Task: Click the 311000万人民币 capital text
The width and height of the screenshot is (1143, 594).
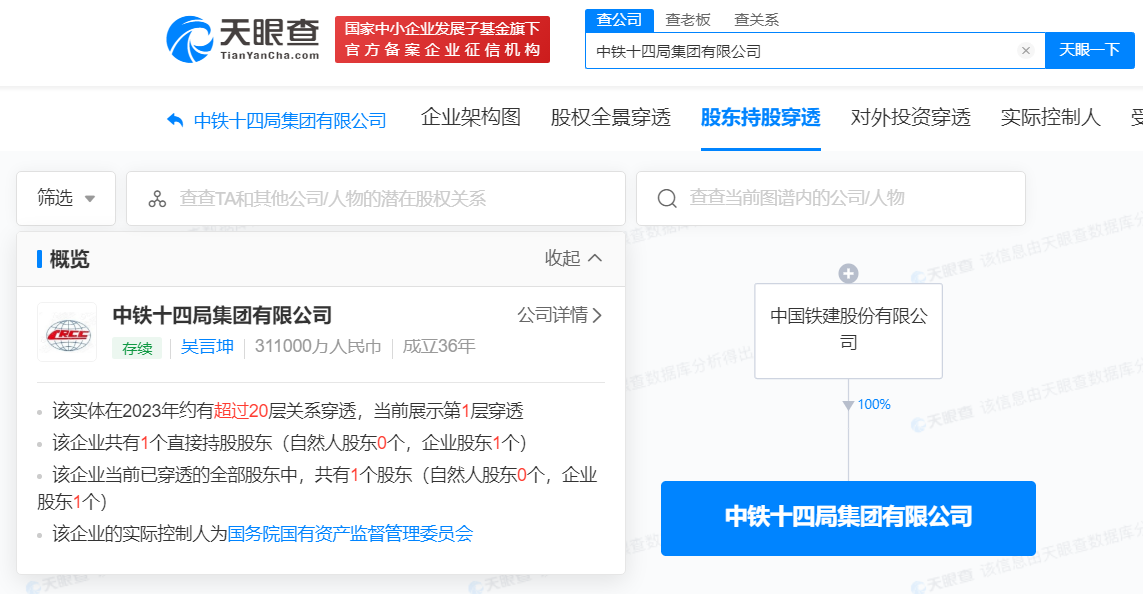Action: click(x=318, y=346)
